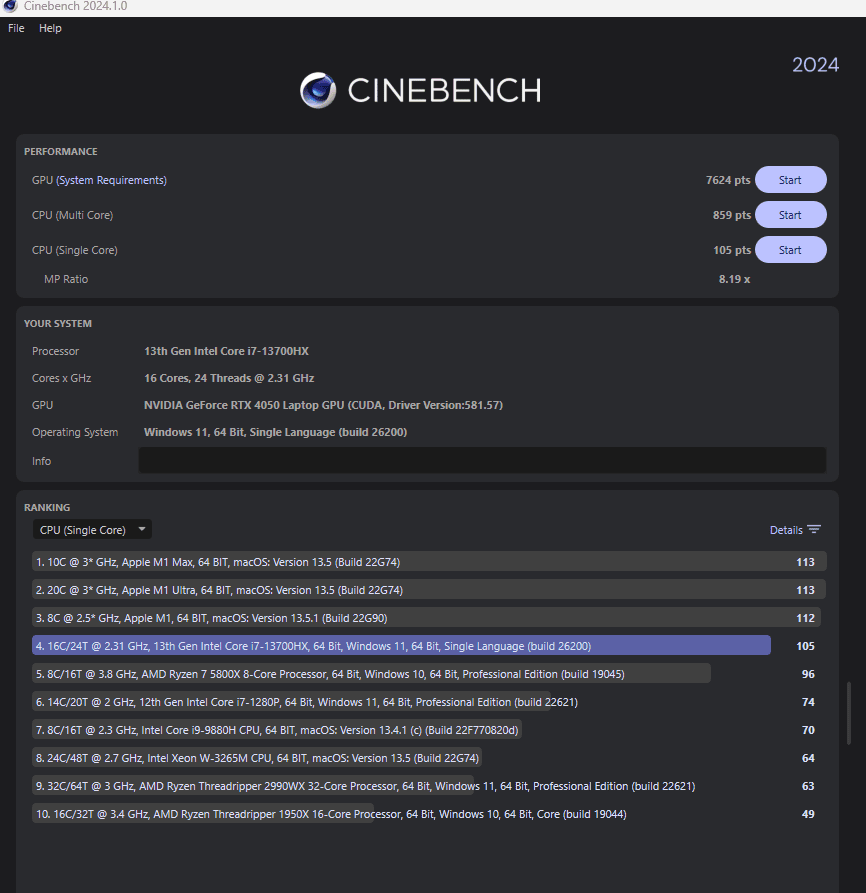Screen dimensions: 866x893
Task: Click the Cinebench logo sphere
Action: pyautogui.click(x=318, y=90)
